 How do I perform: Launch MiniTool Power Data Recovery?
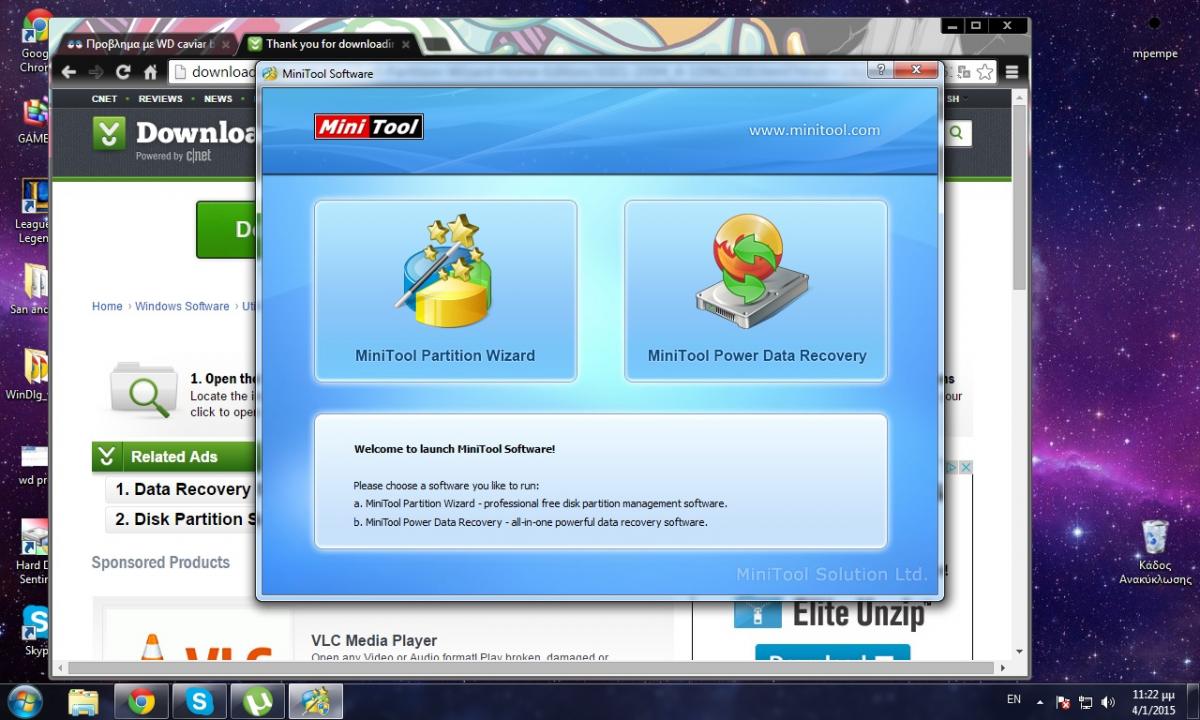click(756, 290)
